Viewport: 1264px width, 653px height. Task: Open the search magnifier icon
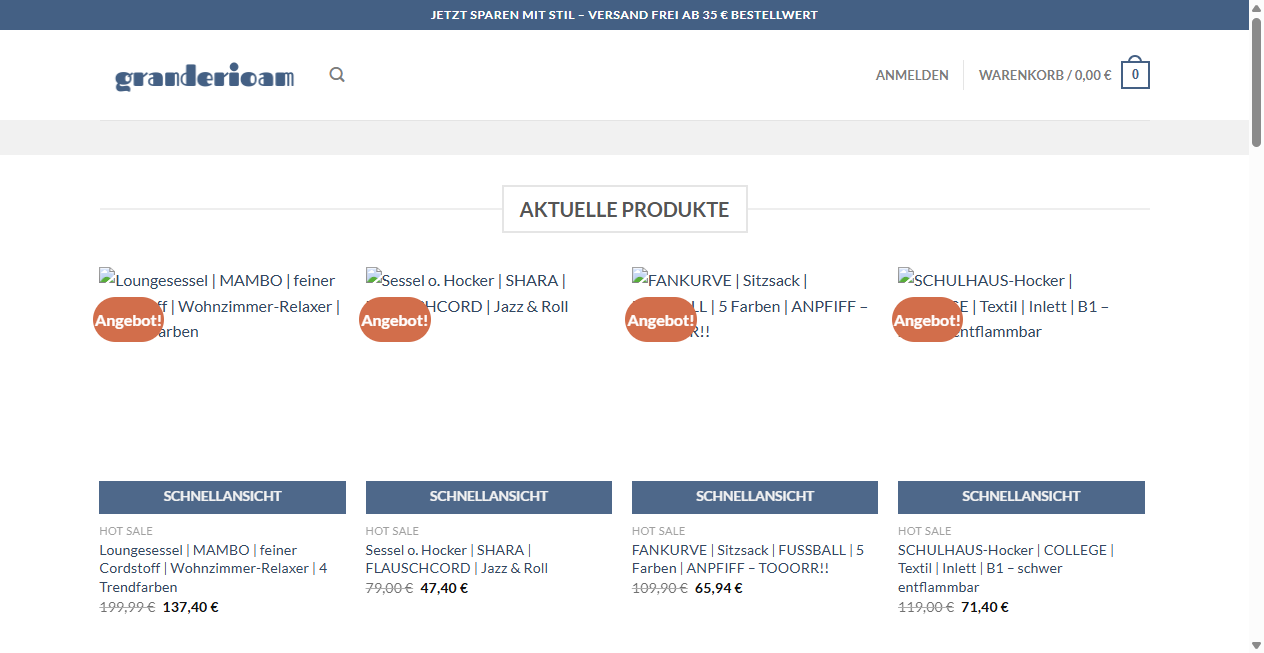pyautogui.click(x=336, y=74)
